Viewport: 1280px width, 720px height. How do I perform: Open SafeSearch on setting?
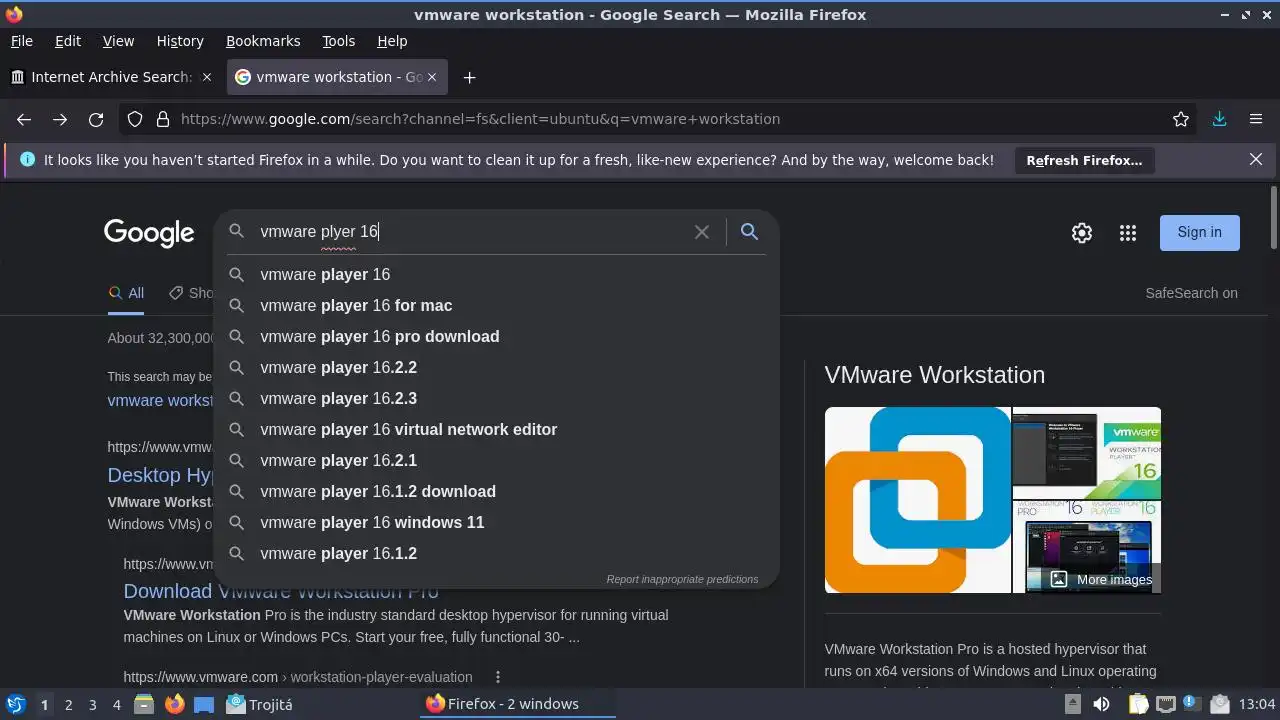tap(1192, 293)
